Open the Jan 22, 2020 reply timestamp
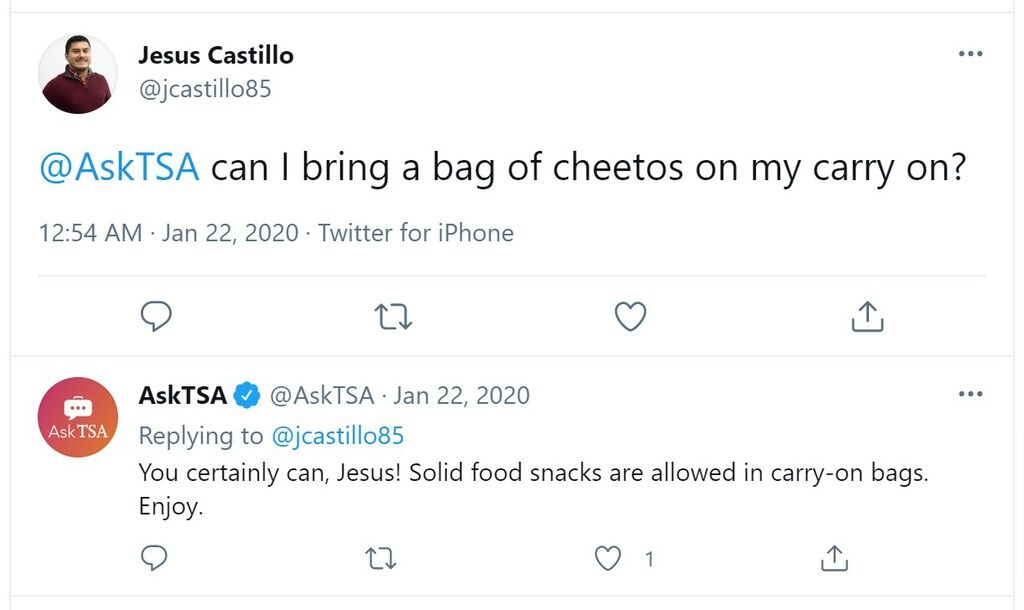Viewport: 1024px width, 610px height. (462, 395)
